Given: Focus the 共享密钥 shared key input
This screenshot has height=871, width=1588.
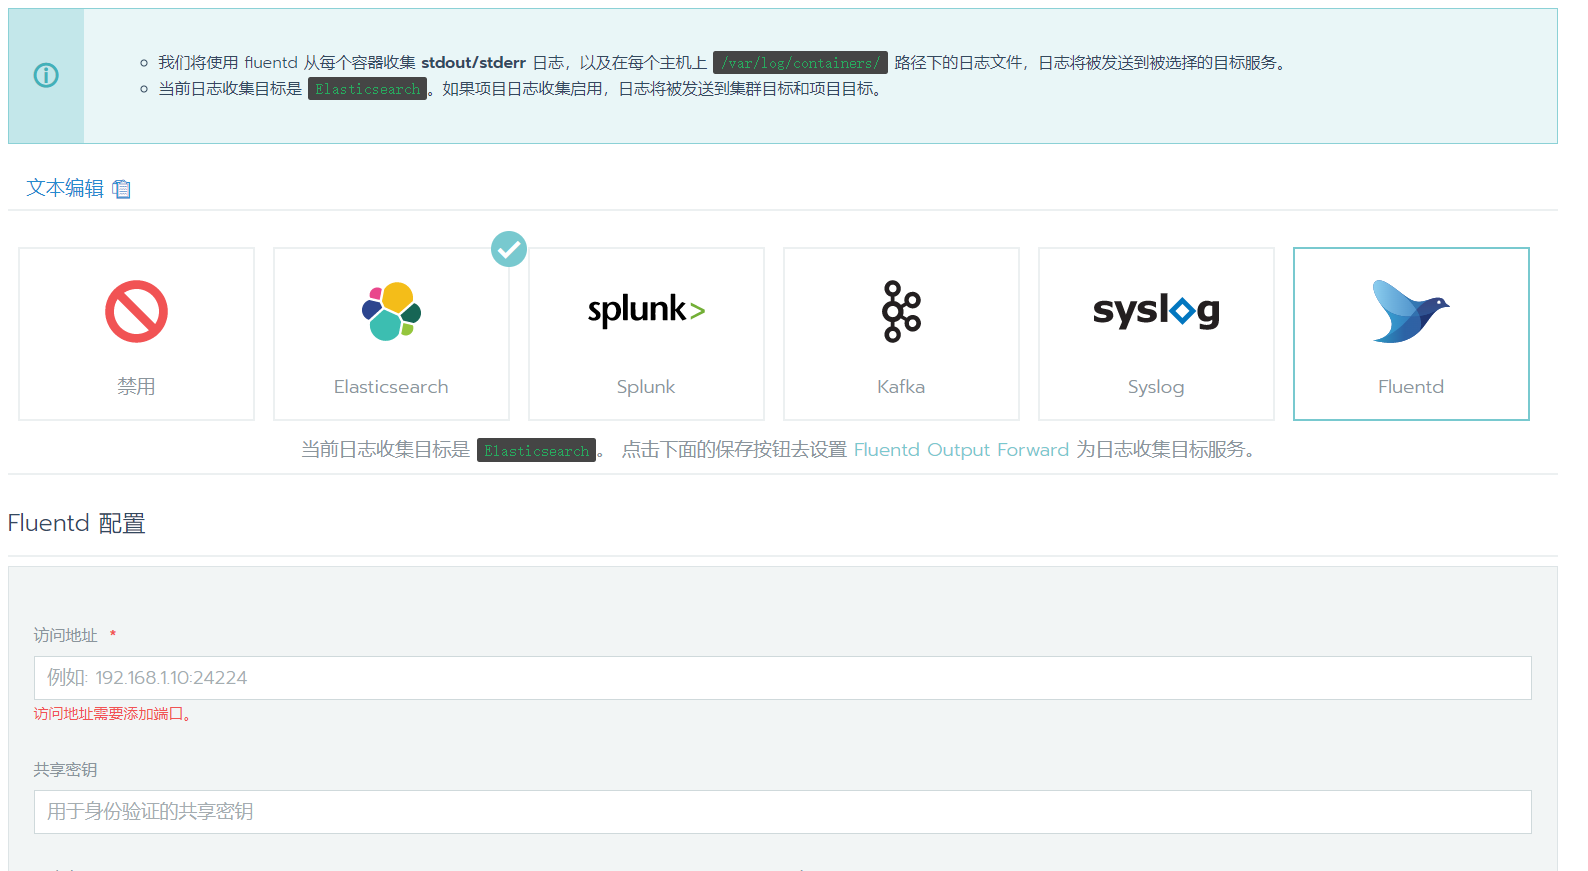Looking at the screenshot, I should tap(783, 812).
